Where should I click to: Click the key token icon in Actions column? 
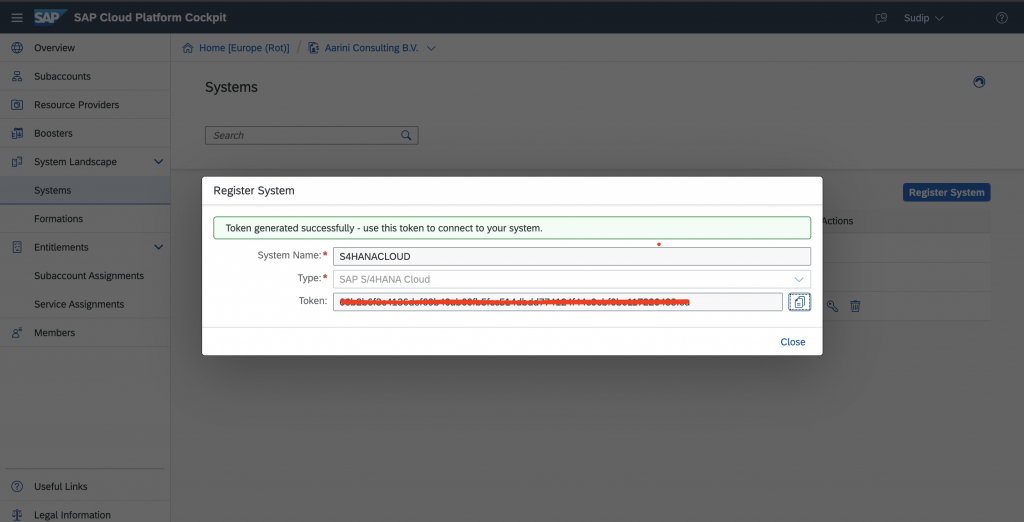832,306
